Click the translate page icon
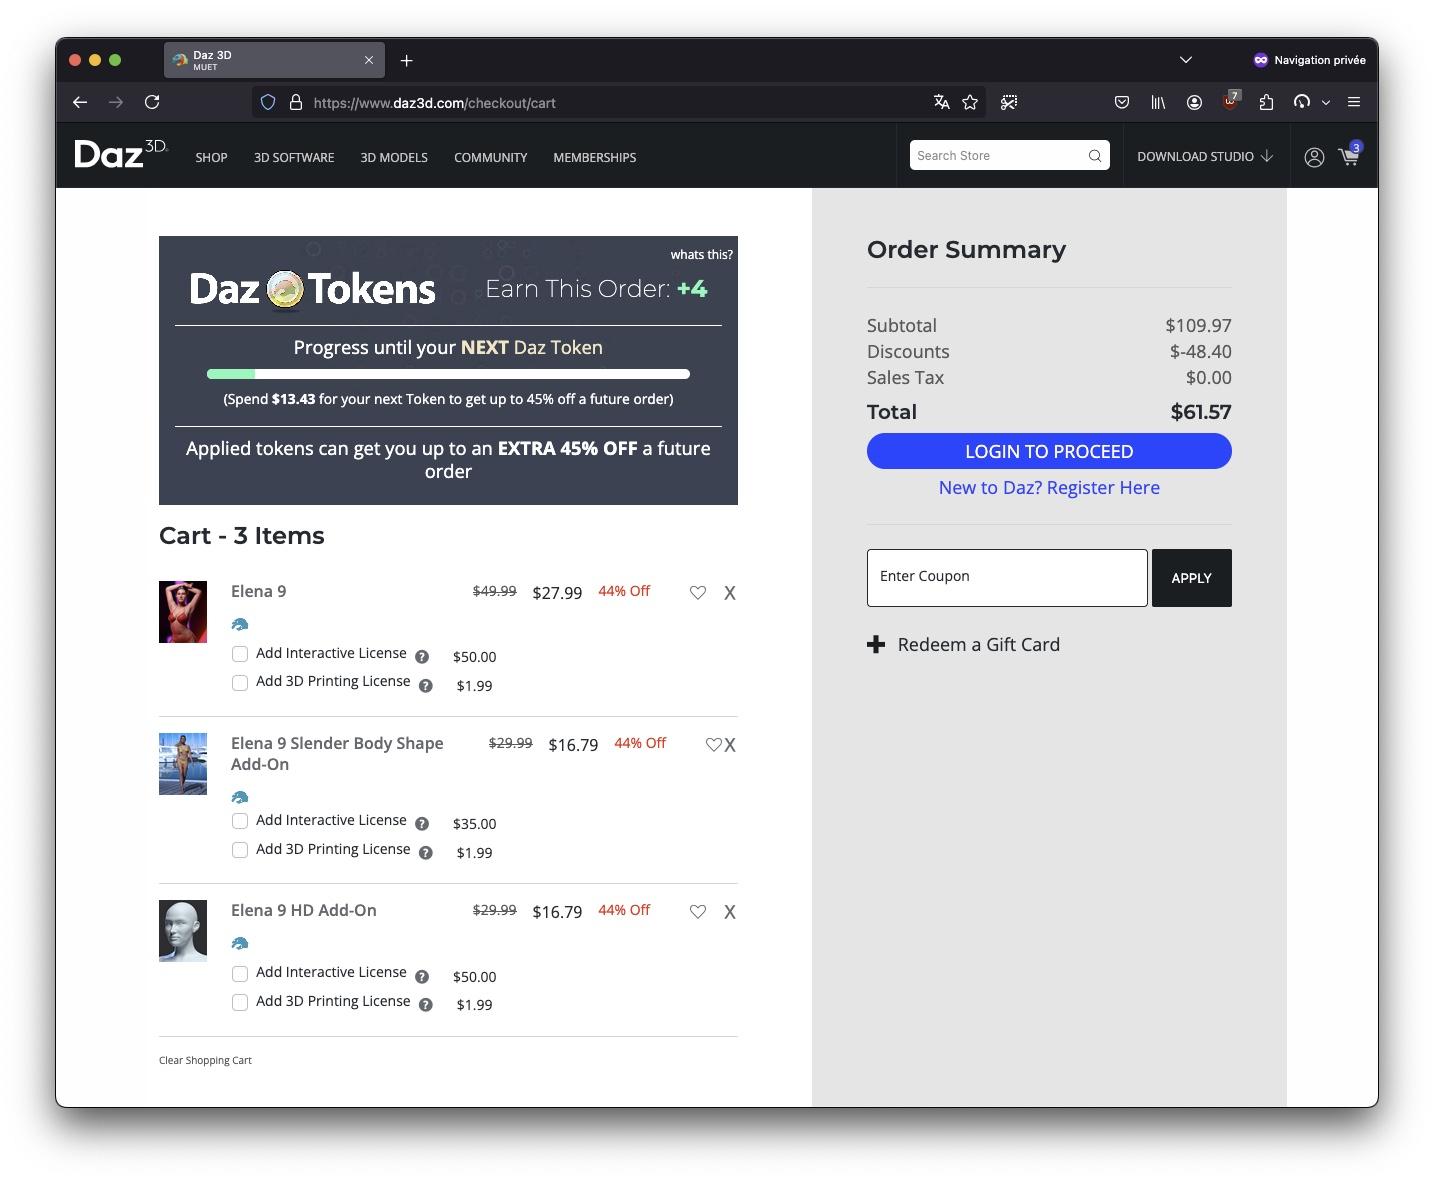The width and height of the screenshot is (1434, 1181). click(x=941, y=102)
